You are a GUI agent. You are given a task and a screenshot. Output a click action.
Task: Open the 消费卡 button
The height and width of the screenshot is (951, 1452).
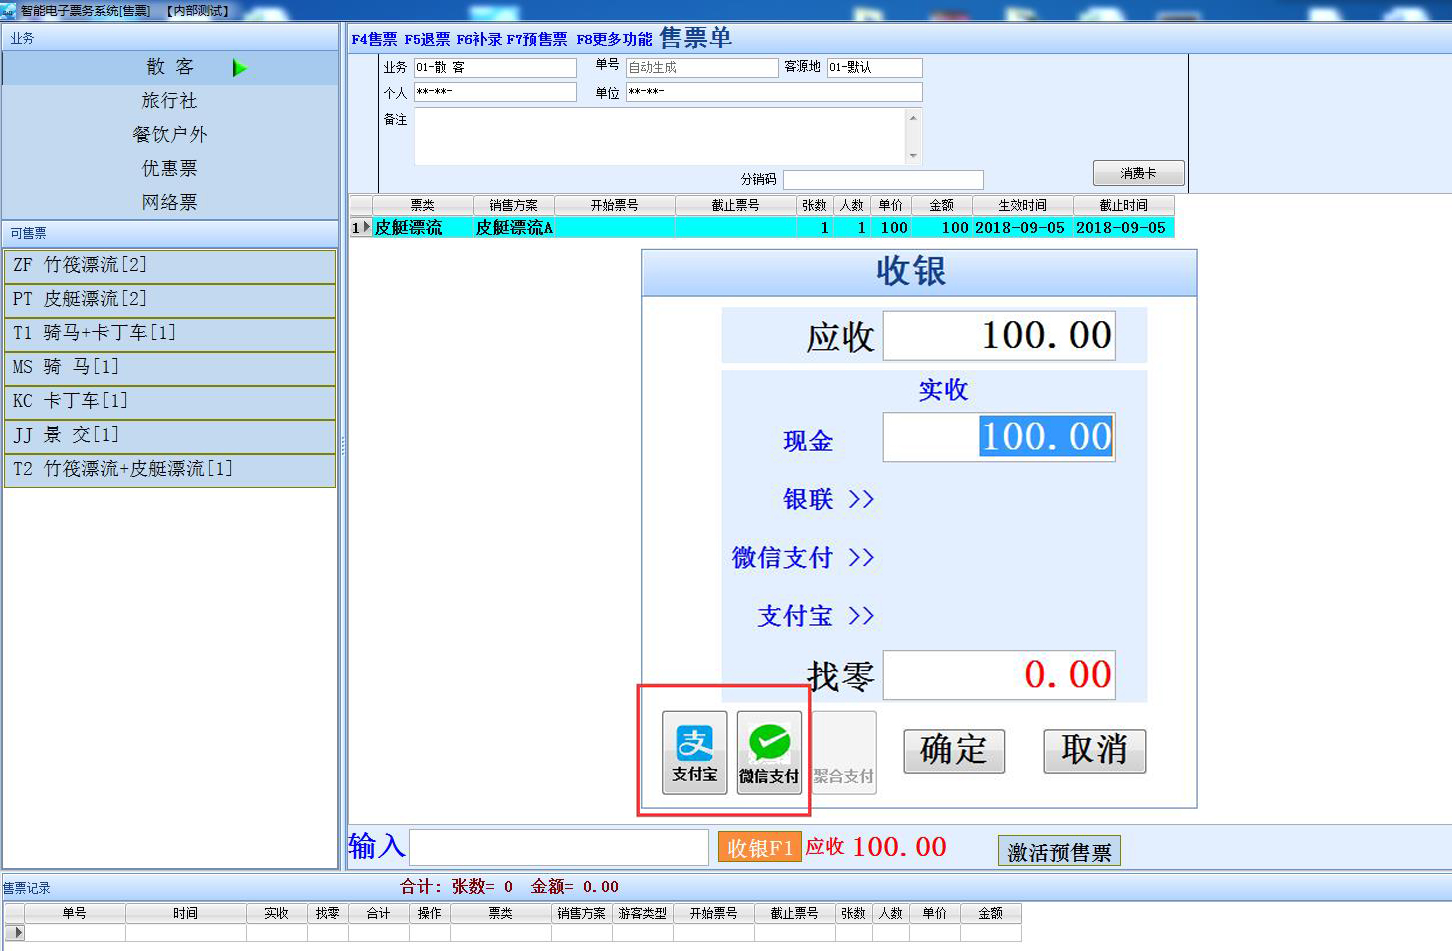point(1138,173)
